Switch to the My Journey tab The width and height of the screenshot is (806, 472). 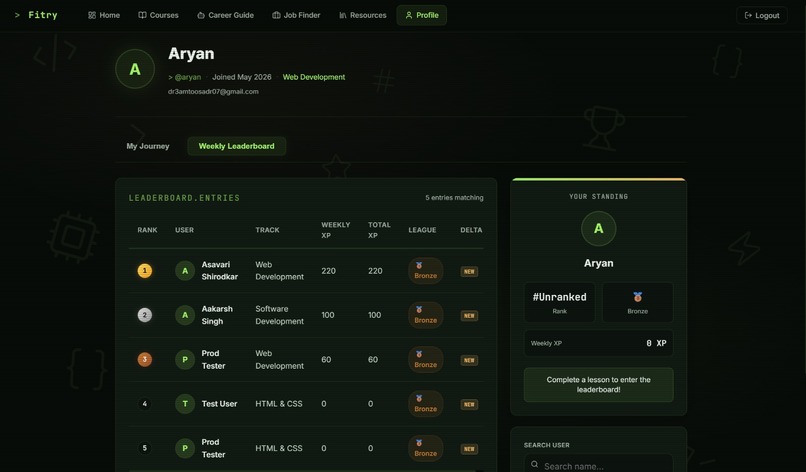point(148,146)
